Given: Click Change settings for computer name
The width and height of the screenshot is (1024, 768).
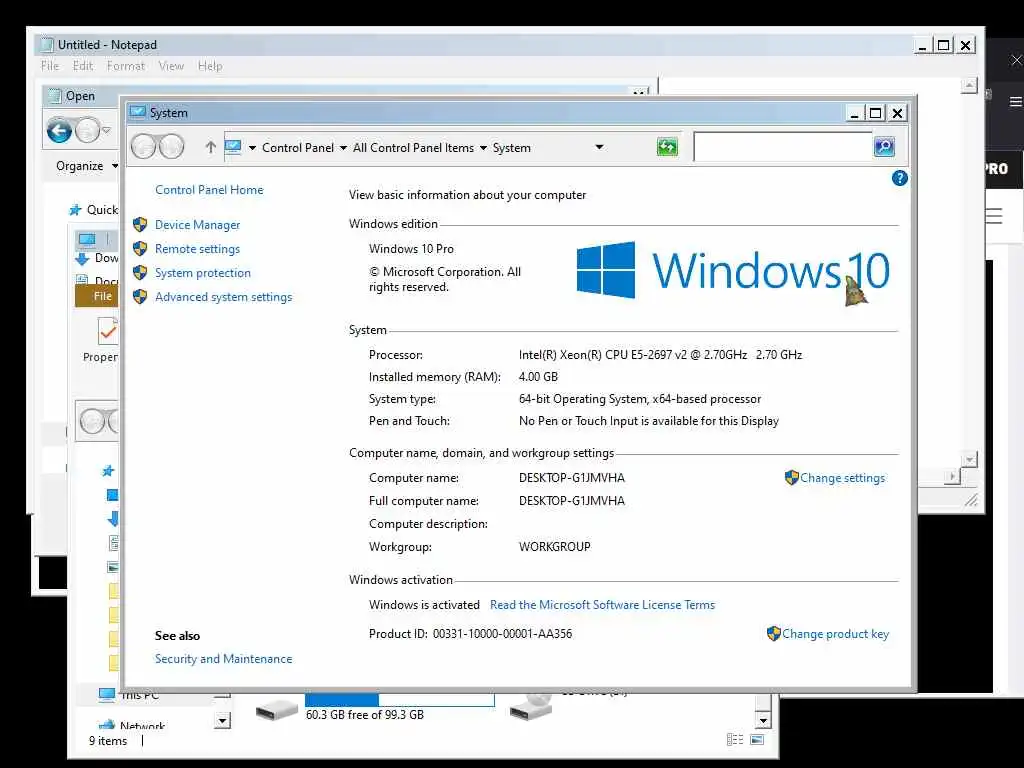Looking at the screenshot, I should point(842,478).
